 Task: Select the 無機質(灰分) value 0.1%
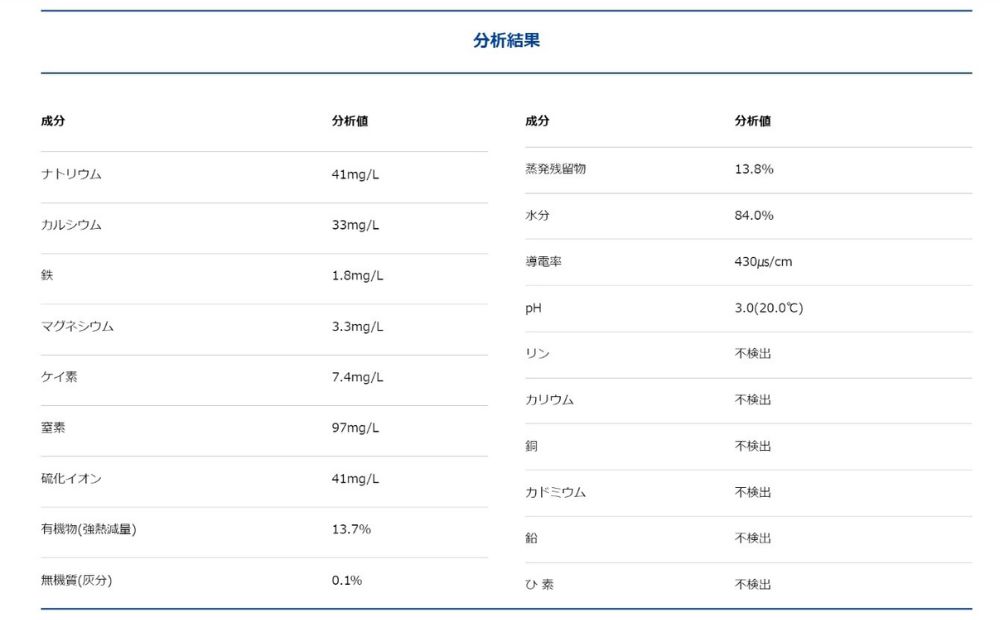[x=346, y=580]
